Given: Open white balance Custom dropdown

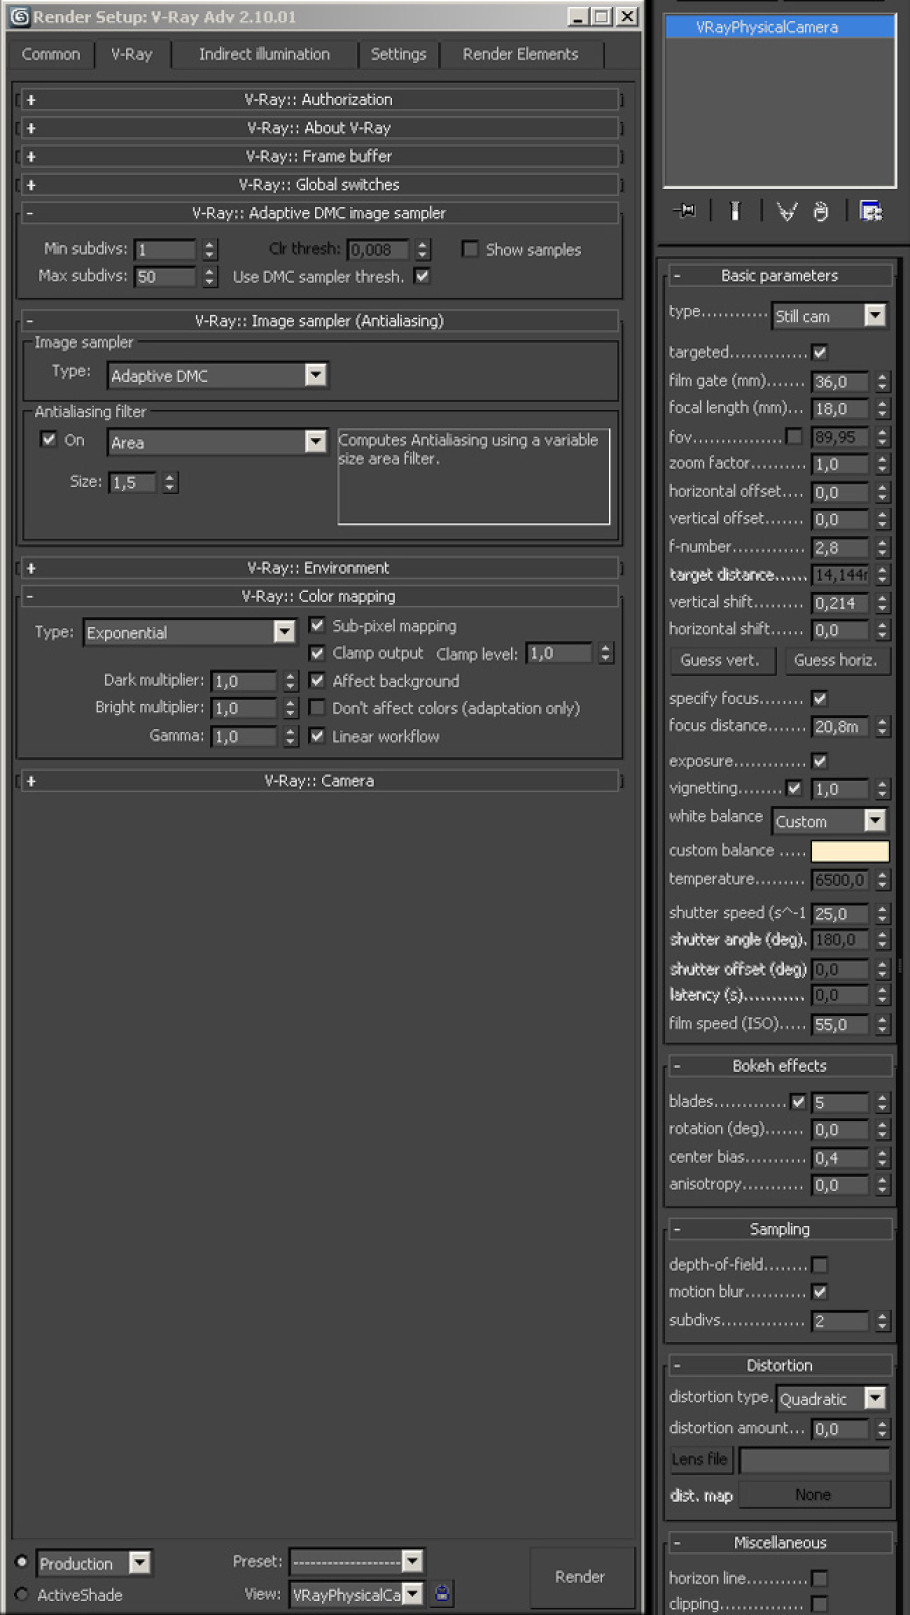Looking at the screenshot, I should point(829,821).
